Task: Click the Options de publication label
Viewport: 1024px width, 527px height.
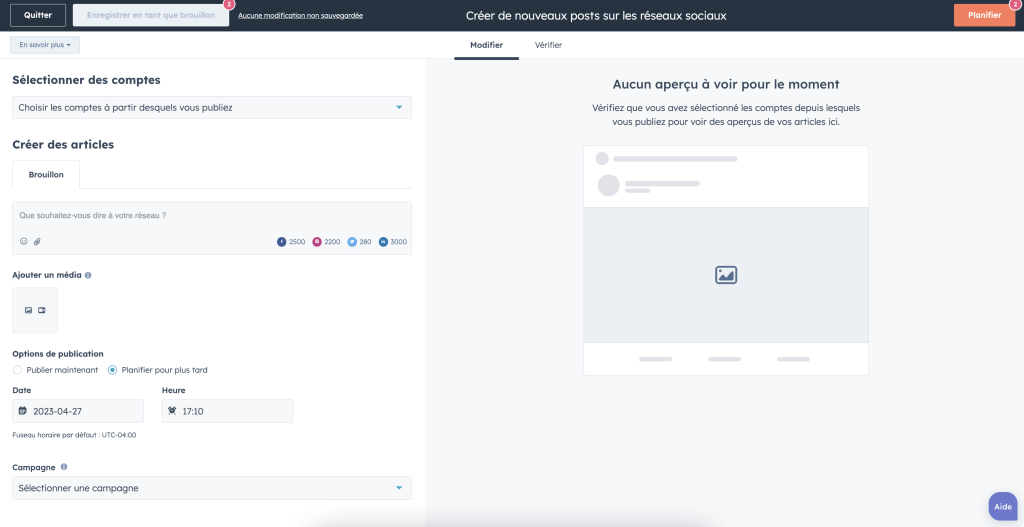Action: click(x=58, y=354)
